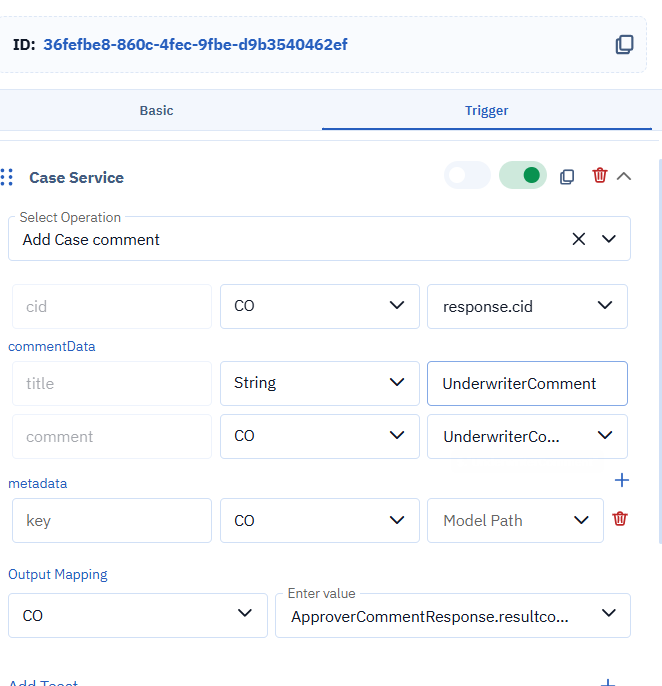
Task: Toggle the green enabled switch
Action: pos(523,175)
